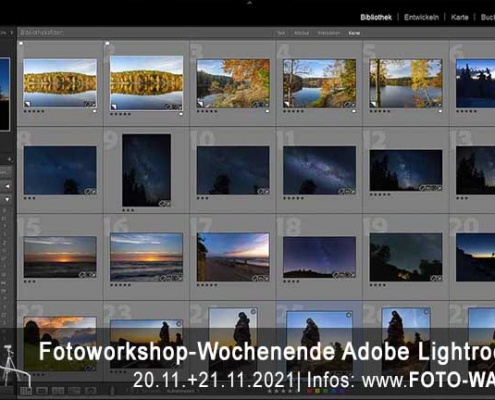Select night sky photo number 10
This screenshot has height=400, width=495.
point(233,170)
